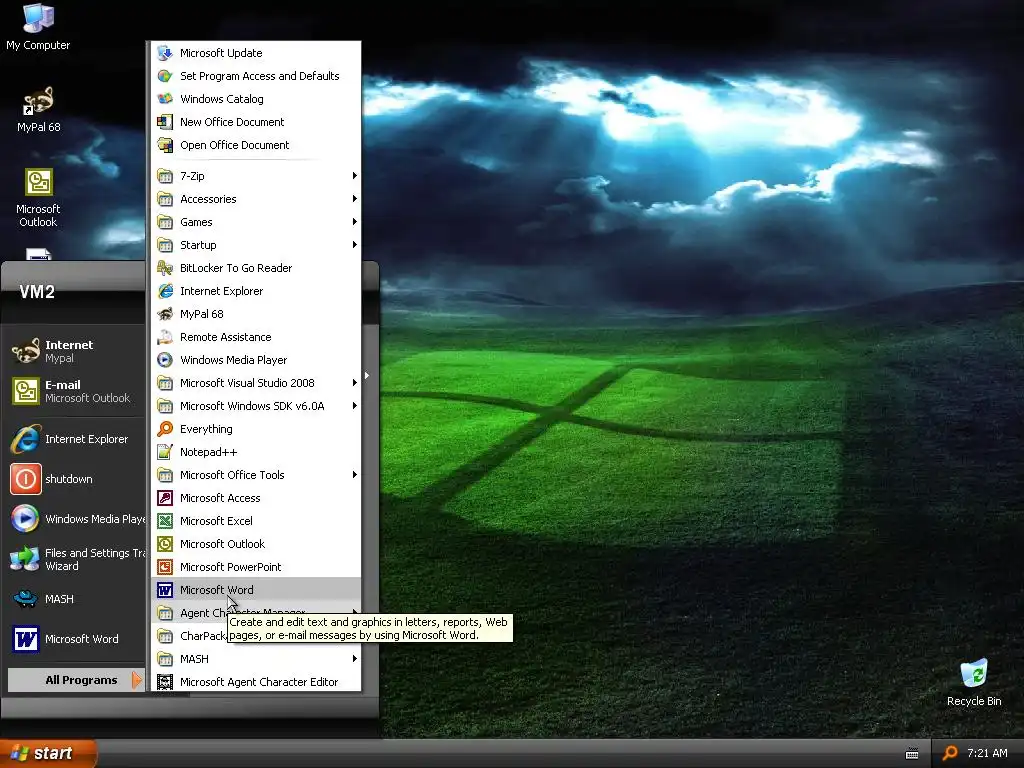Click the 7:21 AM clock
The width and height of the screenshot is (1024, 768).
(x=987, y=753)
